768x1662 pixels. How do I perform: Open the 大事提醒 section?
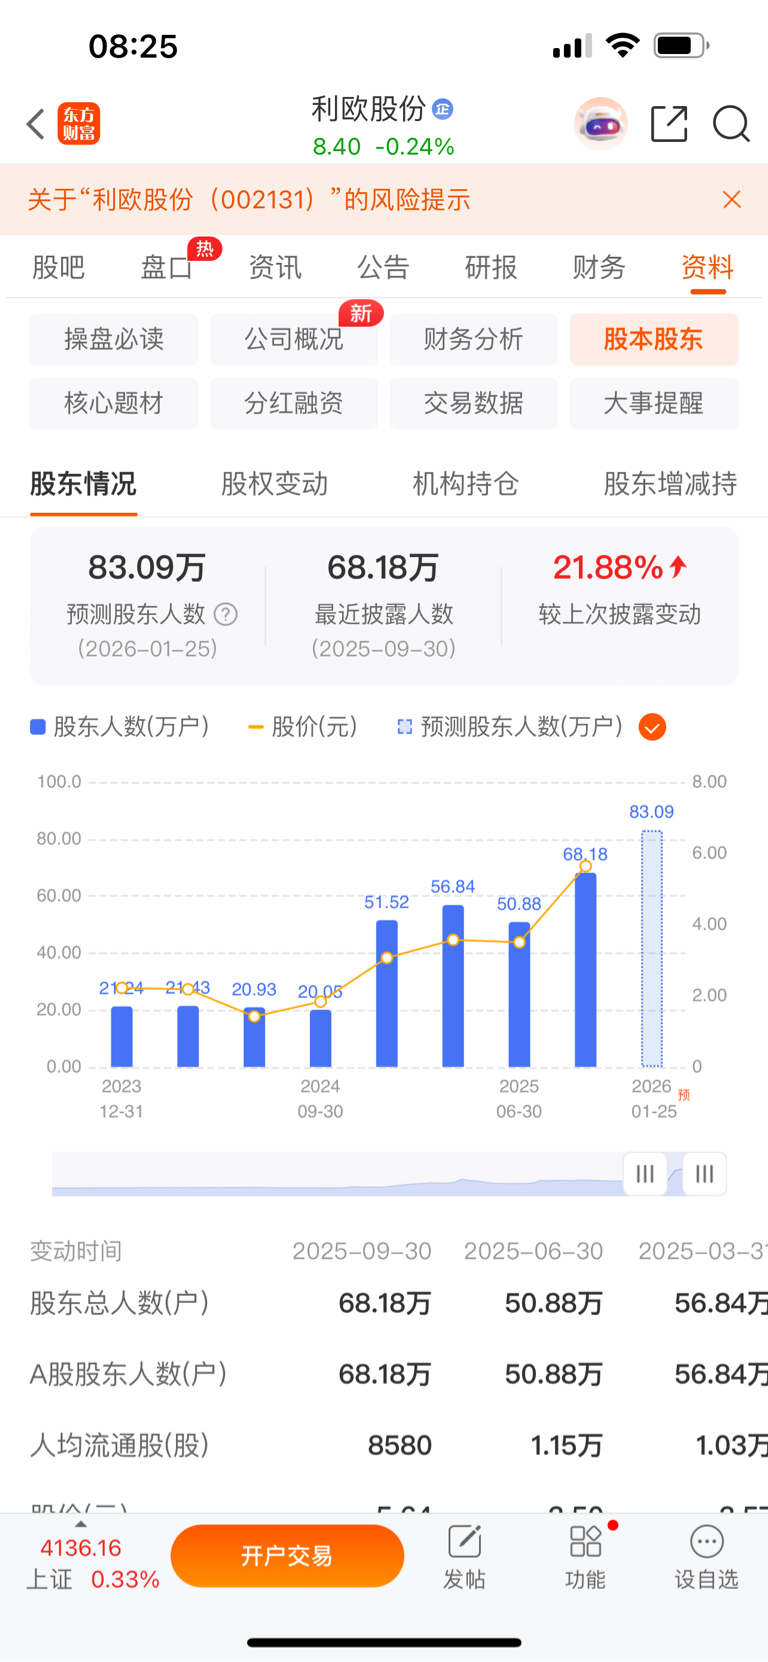tap(654, 403)
